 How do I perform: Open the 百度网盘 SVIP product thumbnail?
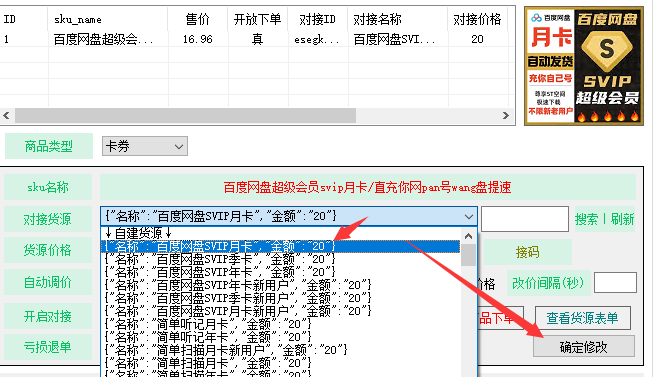click(584, 65)
